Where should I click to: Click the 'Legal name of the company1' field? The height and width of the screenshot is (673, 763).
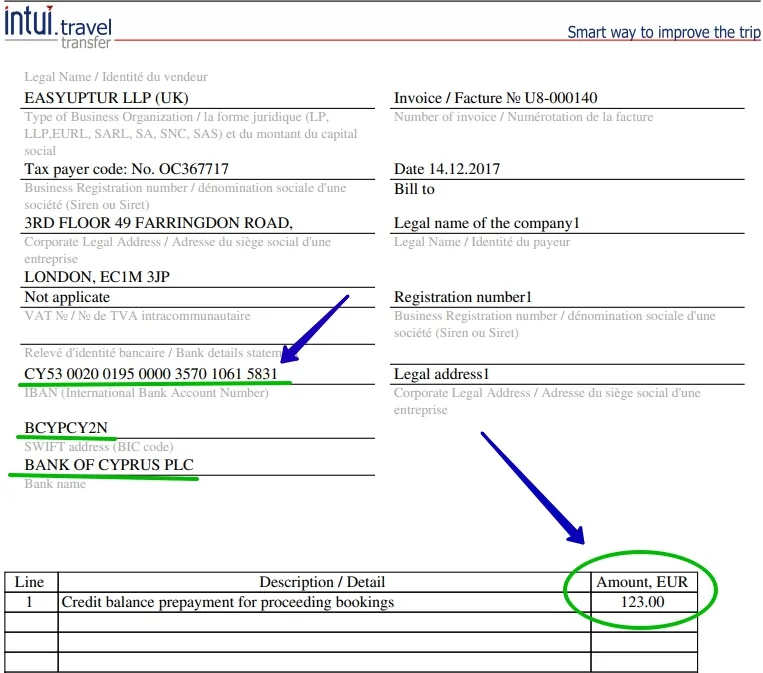tap(487, 223)
